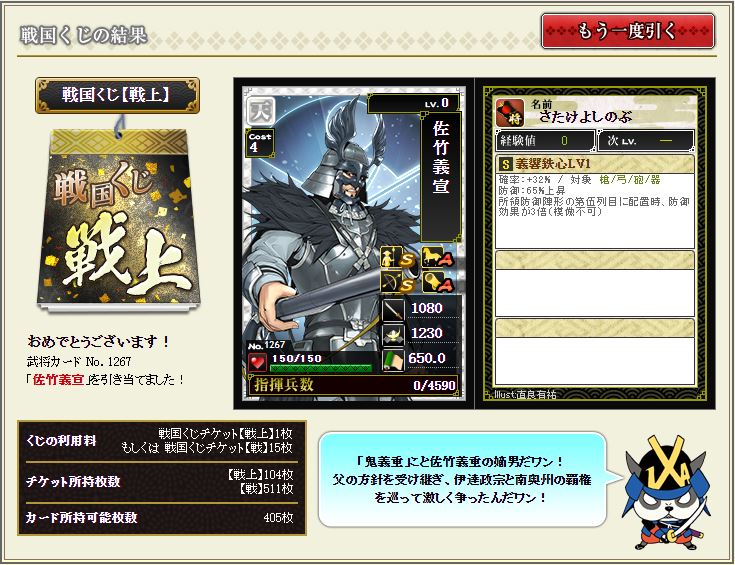Click the Cost 4 badge

coord(260,142)
